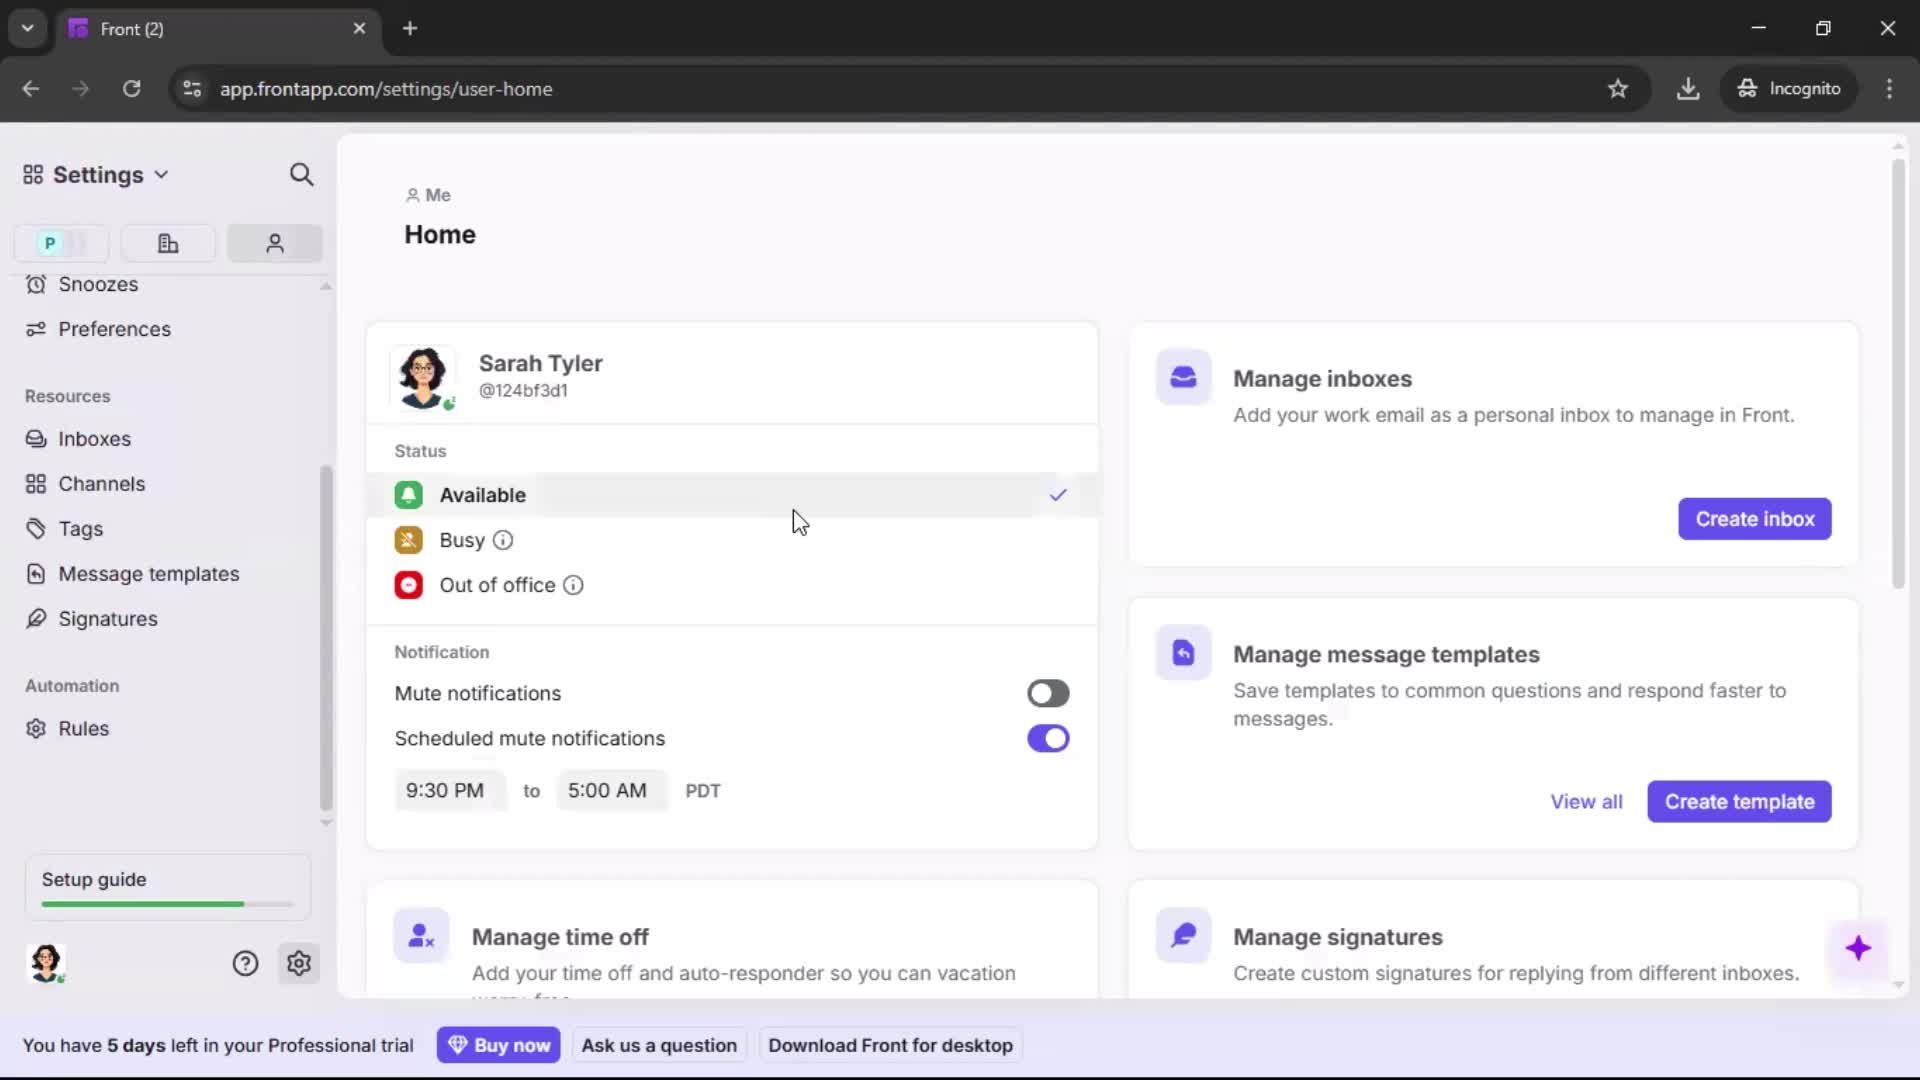Enable the Mute notifications toggle
Image resolution: width=1920 pixels, height=1080 pixels.
click(1048, 693)
